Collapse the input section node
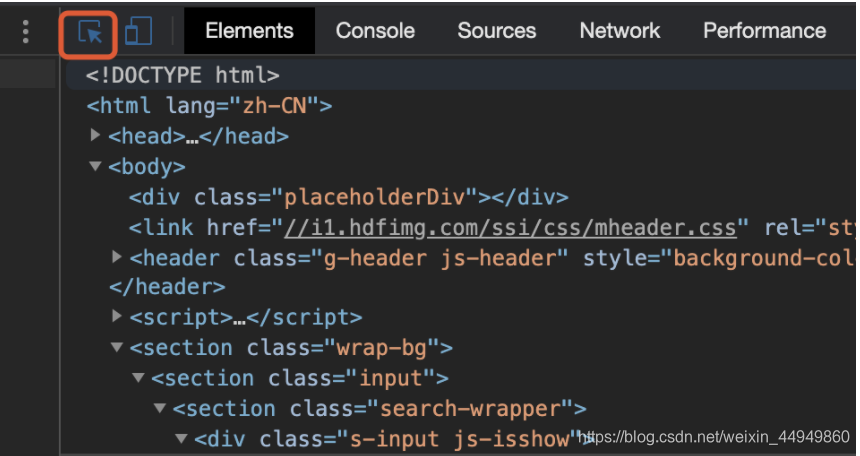Viewport: 860px width, 456px height. (138, 378)
